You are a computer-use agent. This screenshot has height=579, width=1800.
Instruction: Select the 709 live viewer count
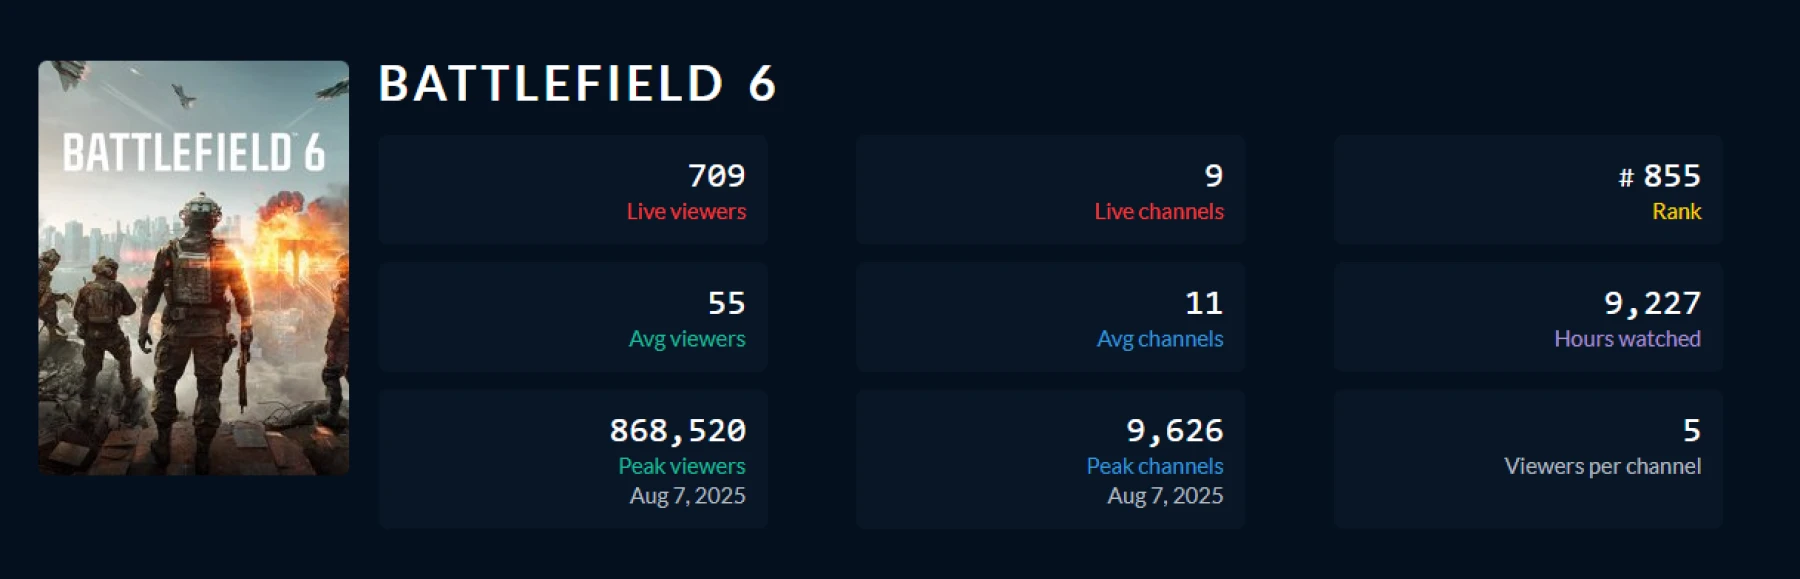[716, 176]
